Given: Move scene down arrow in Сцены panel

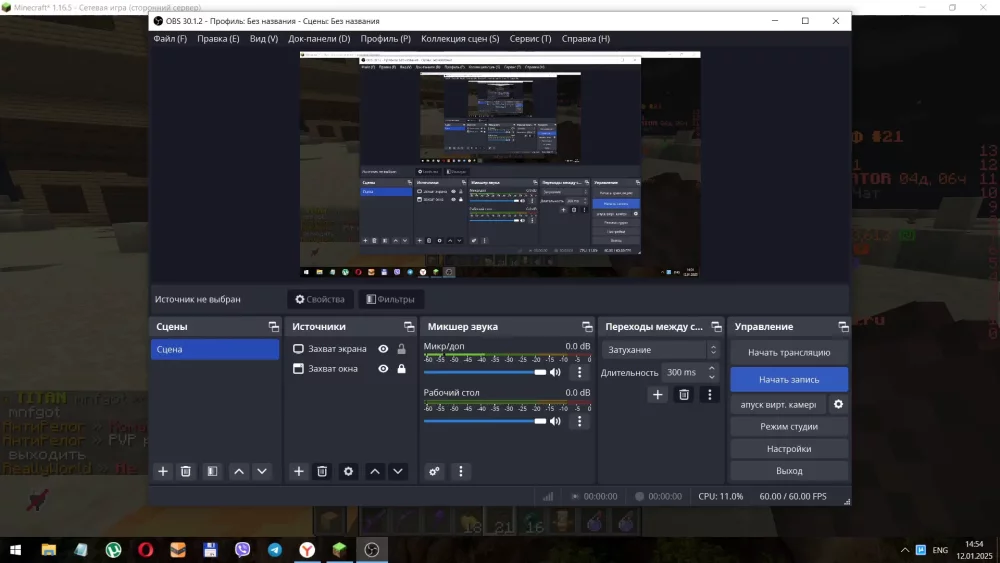Looking at the screenshot, I should coord(262,471).
